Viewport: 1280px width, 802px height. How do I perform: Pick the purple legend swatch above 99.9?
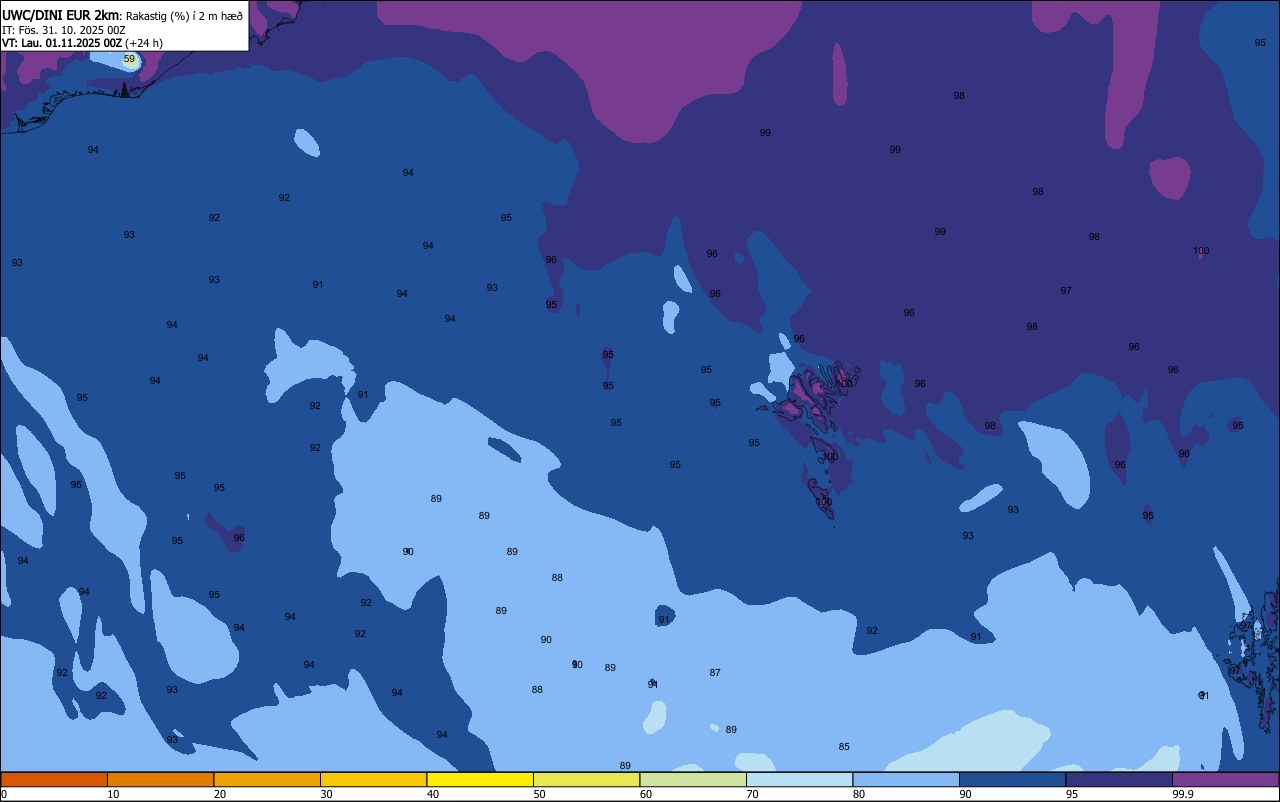pos(1225,779)
